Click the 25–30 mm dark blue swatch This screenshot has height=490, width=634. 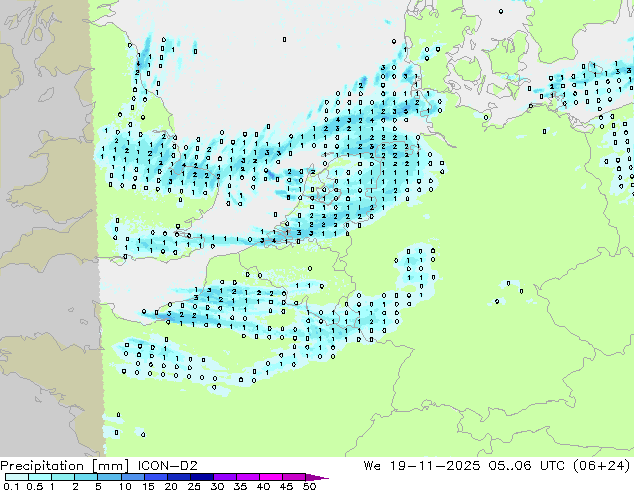(x=202, y=477)
